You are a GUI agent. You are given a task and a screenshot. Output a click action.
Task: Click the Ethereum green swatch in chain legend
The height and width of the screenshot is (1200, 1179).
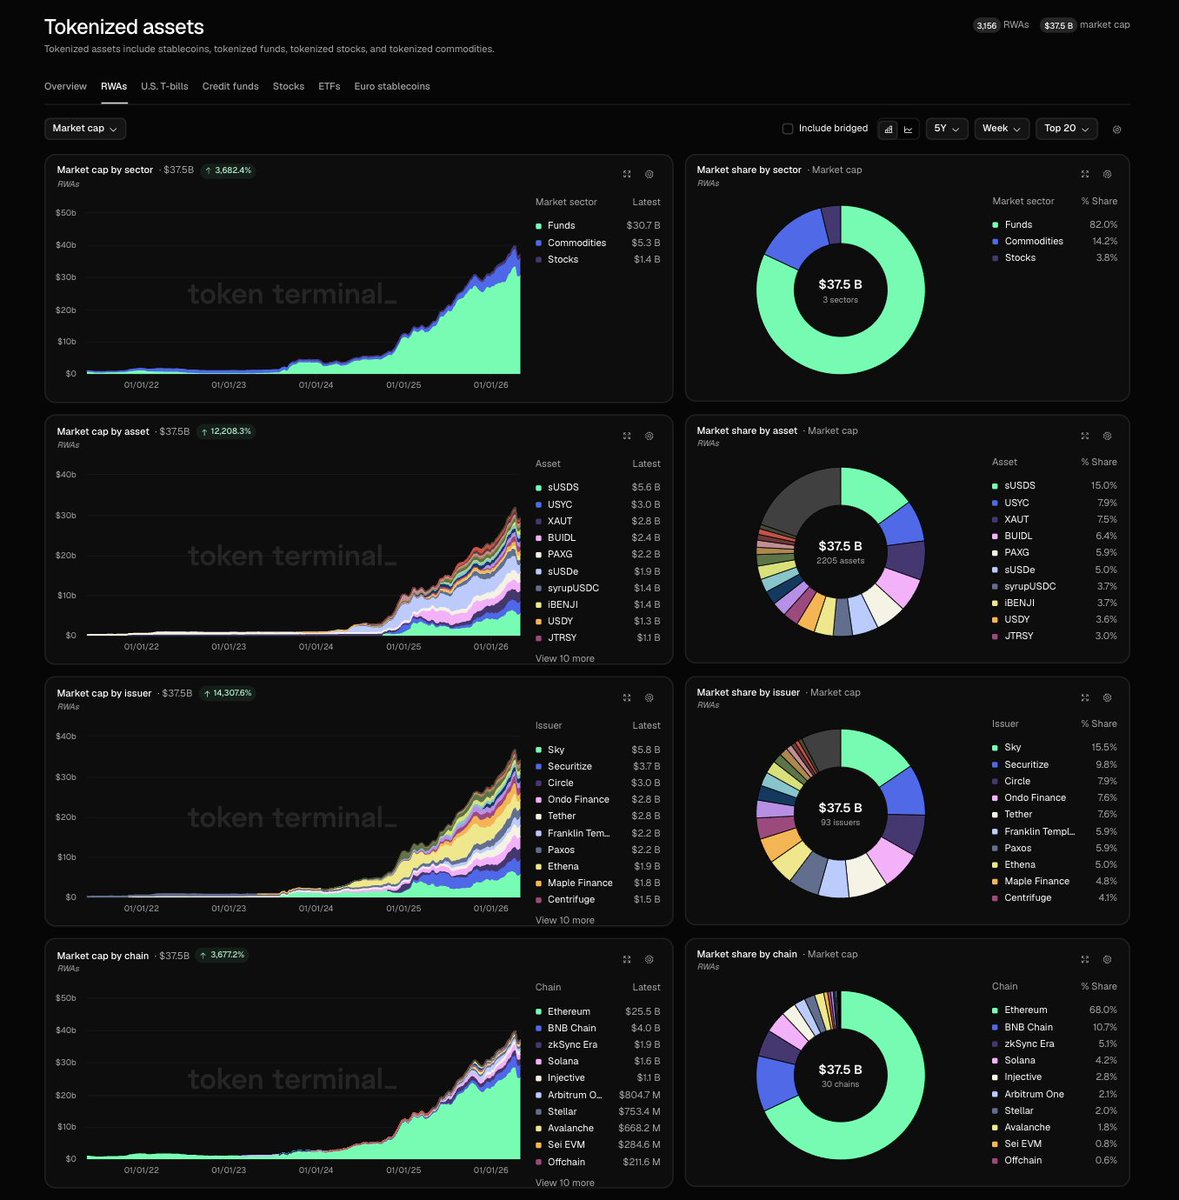point(539,1012)
